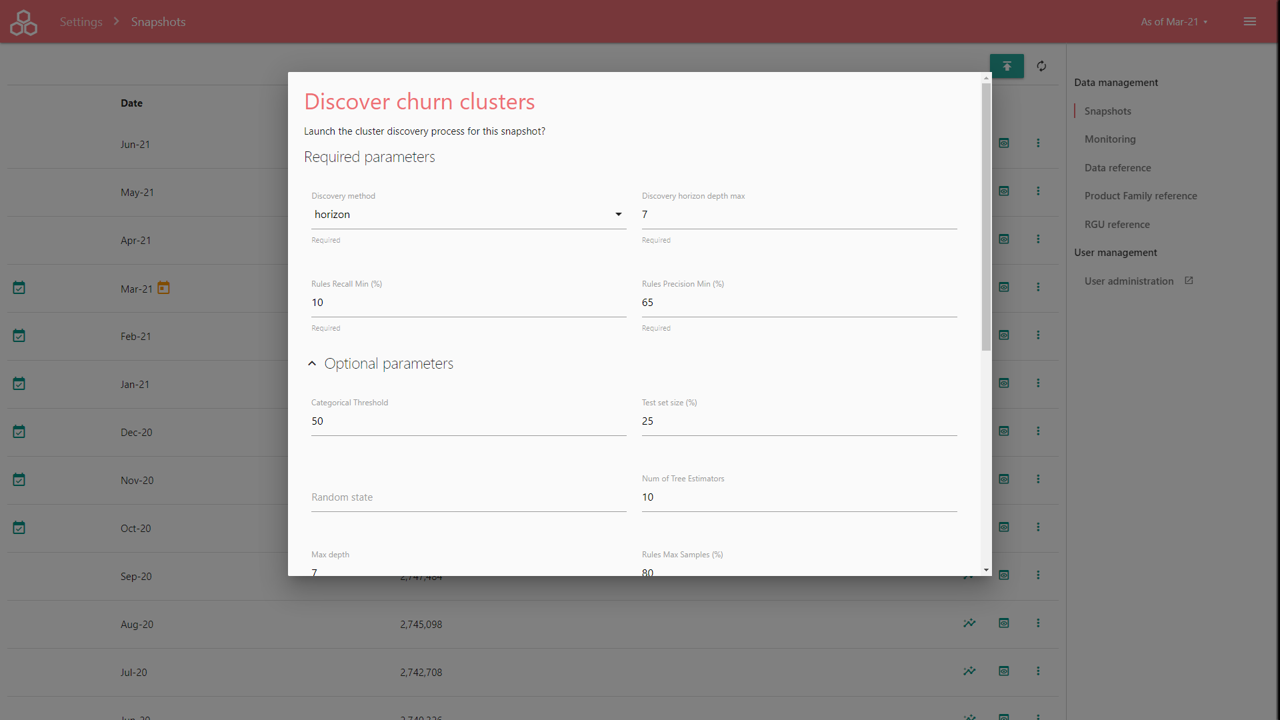Click the dialog scrollbar up arrow
The width and height of the screenshot is (1280, 720).
click(986, 77)
